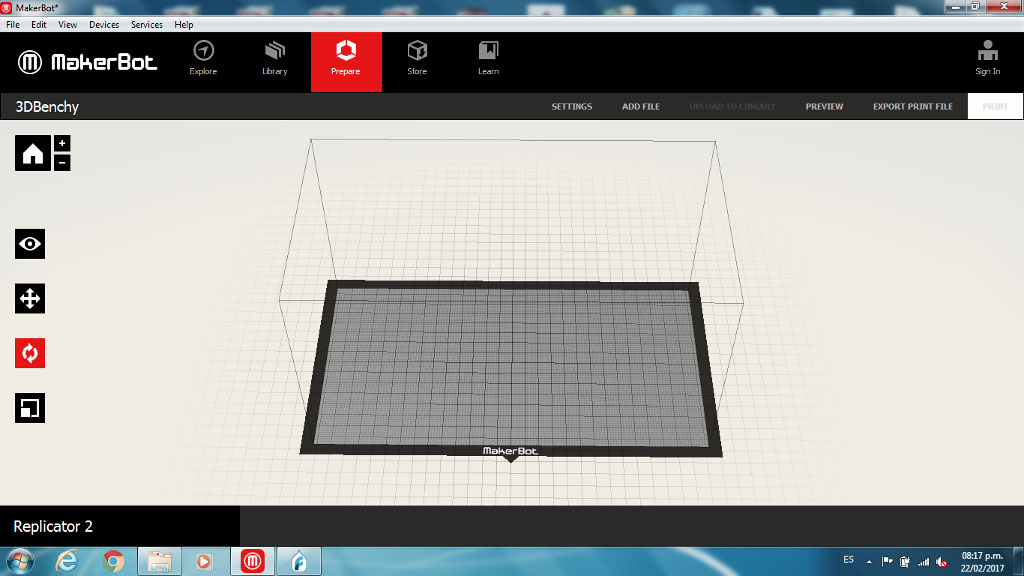Click the taskbar clock and date
1024x576 pixels.
982,562
